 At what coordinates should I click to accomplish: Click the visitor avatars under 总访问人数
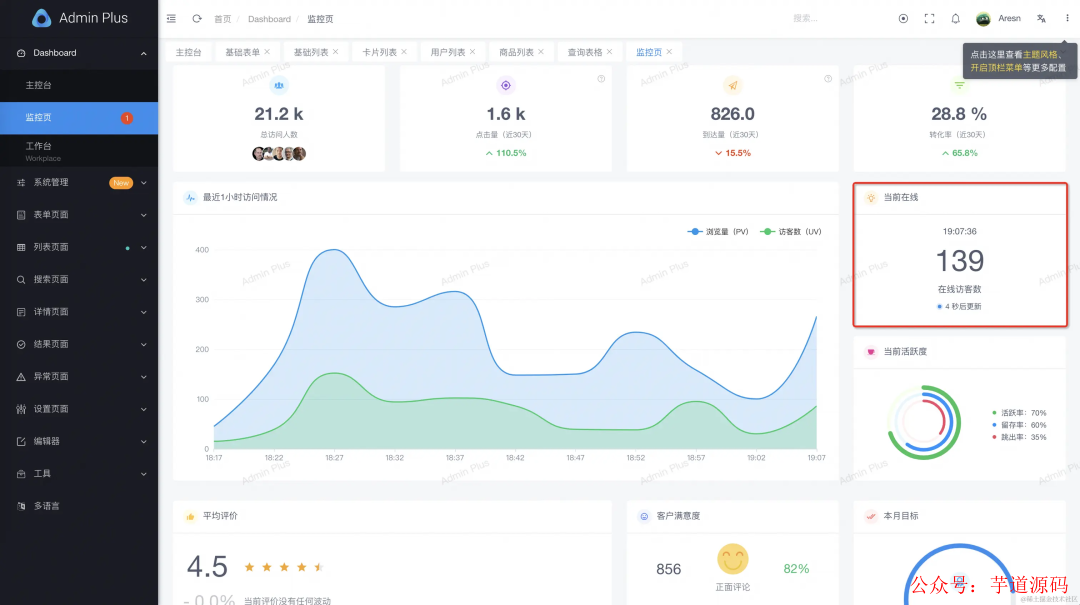[x=279, y=154]
